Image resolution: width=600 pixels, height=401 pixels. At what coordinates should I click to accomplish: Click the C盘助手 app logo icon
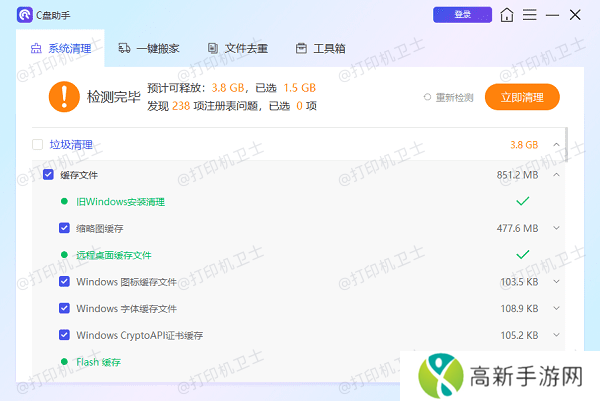tap(24, 15)
